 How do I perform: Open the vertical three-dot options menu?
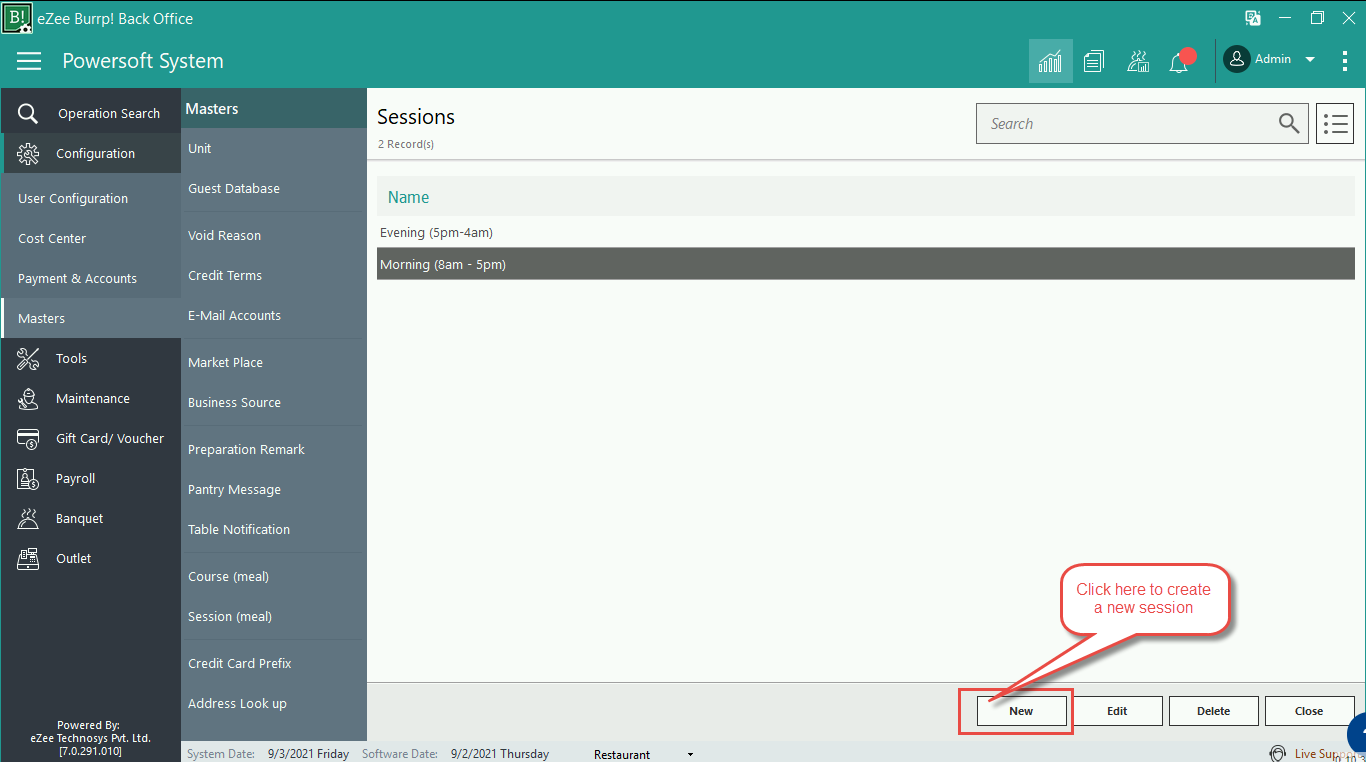pos(1344,61)
